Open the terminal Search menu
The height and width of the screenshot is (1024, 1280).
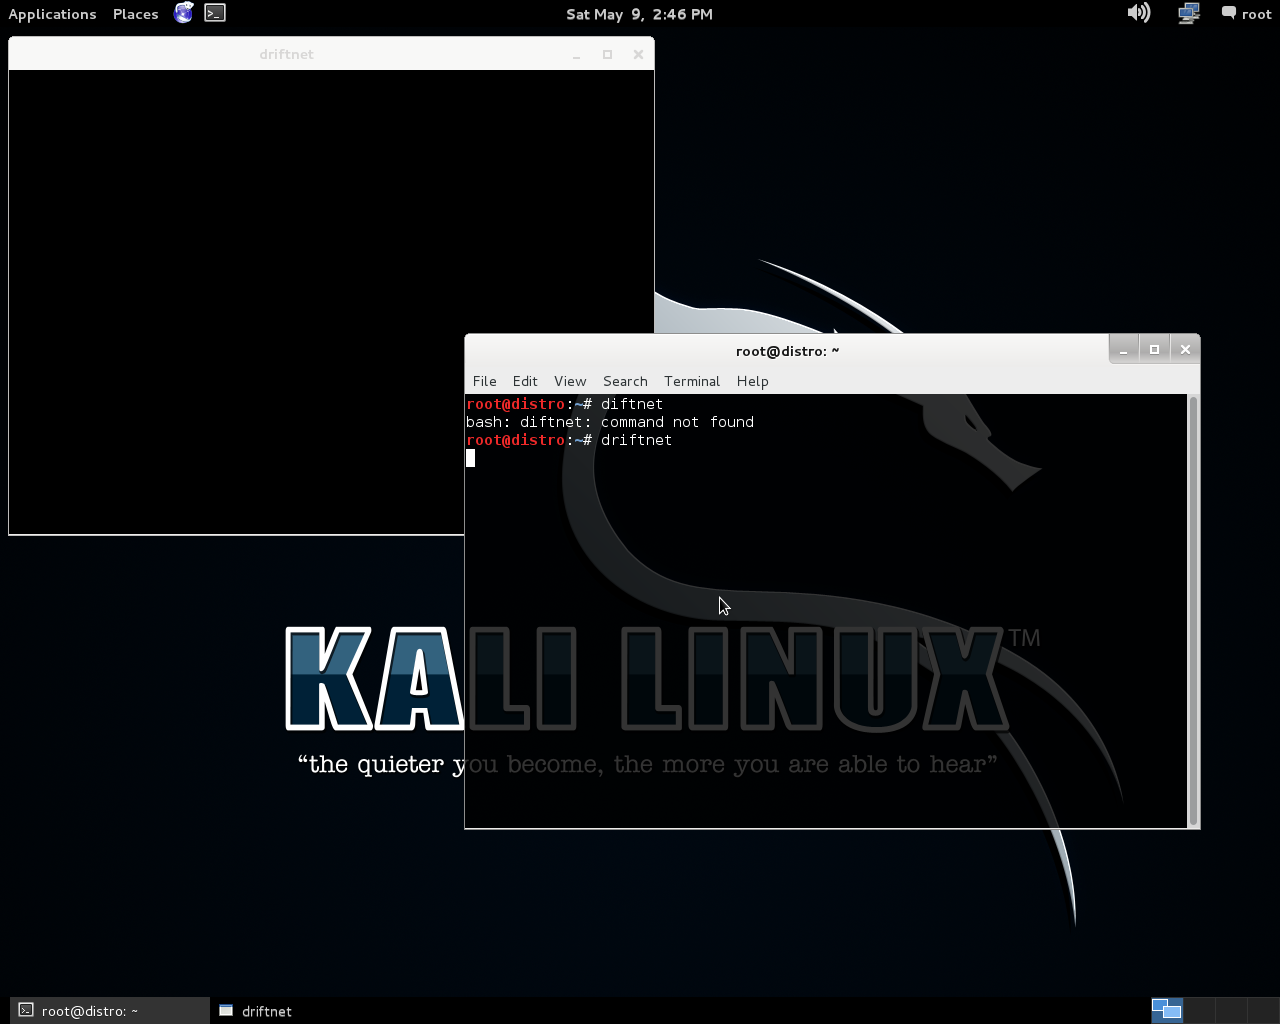click(625, 381)
